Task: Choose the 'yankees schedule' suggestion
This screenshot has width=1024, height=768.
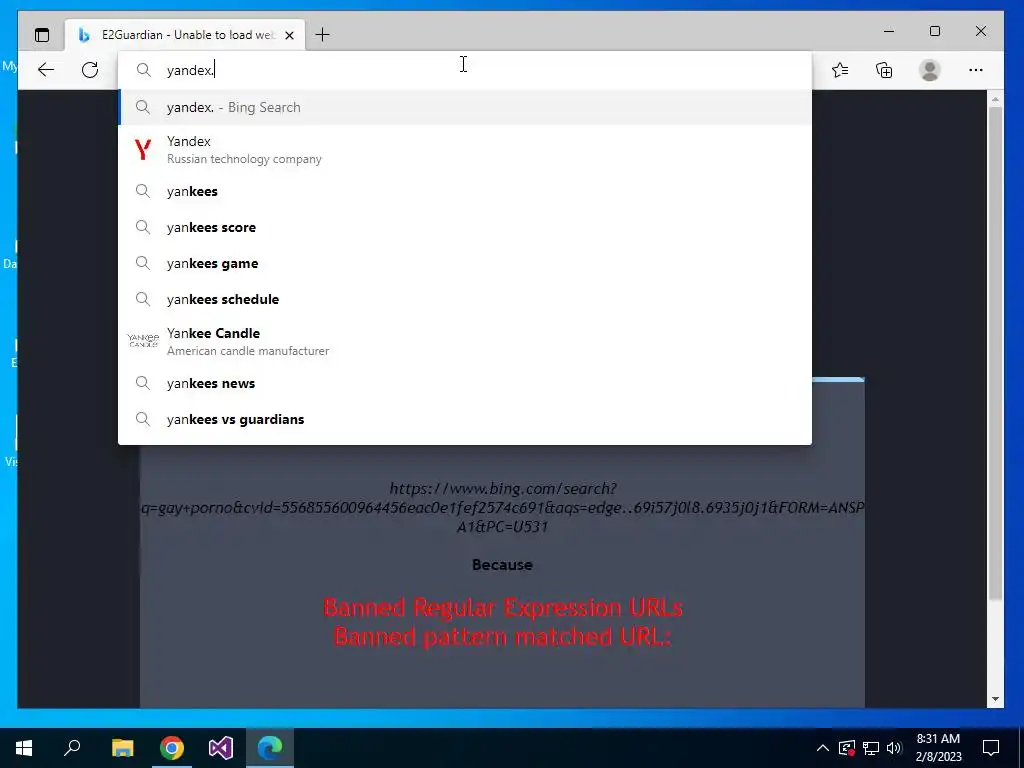Action: click(465, 299)
